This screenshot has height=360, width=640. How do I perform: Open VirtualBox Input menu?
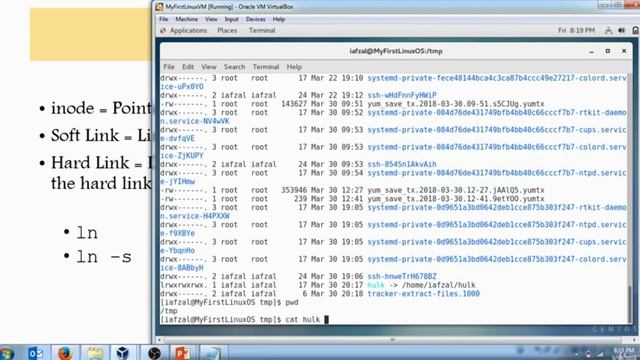(231, 19)
